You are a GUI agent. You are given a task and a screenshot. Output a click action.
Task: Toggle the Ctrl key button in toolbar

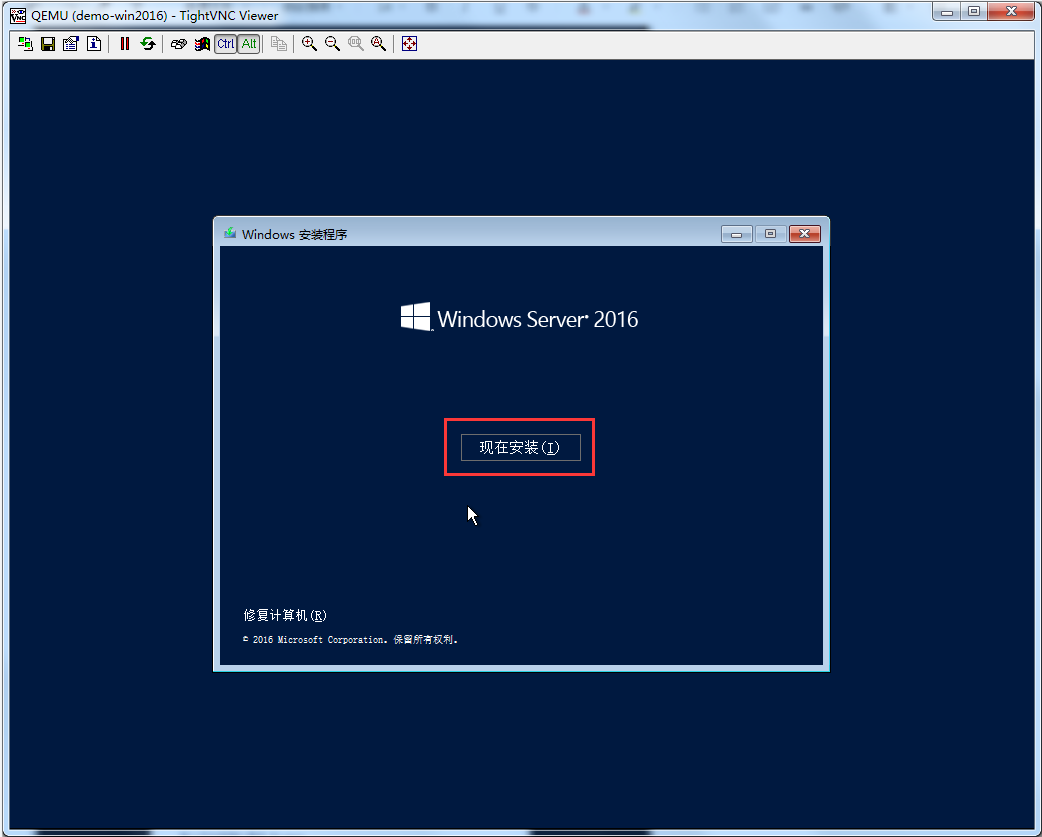tap(225, 44)
